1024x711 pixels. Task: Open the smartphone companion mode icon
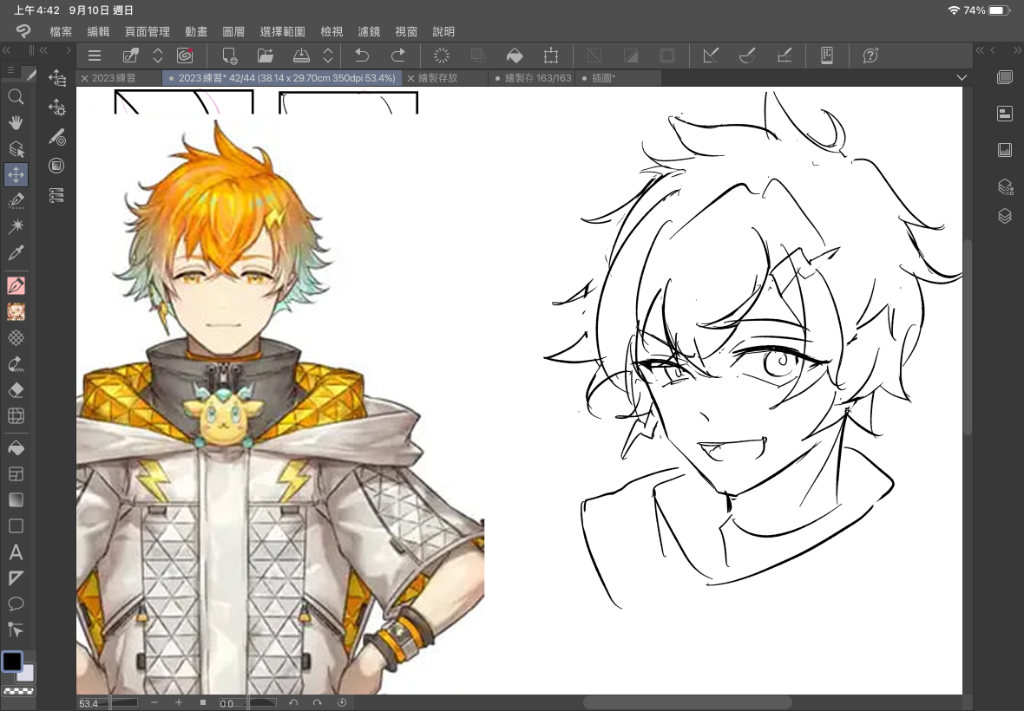coord(827,55)
